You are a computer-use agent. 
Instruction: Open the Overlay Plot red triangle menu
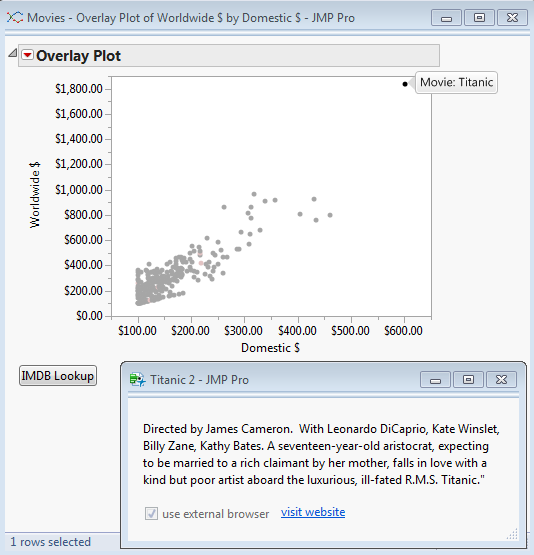coord(28,55)
